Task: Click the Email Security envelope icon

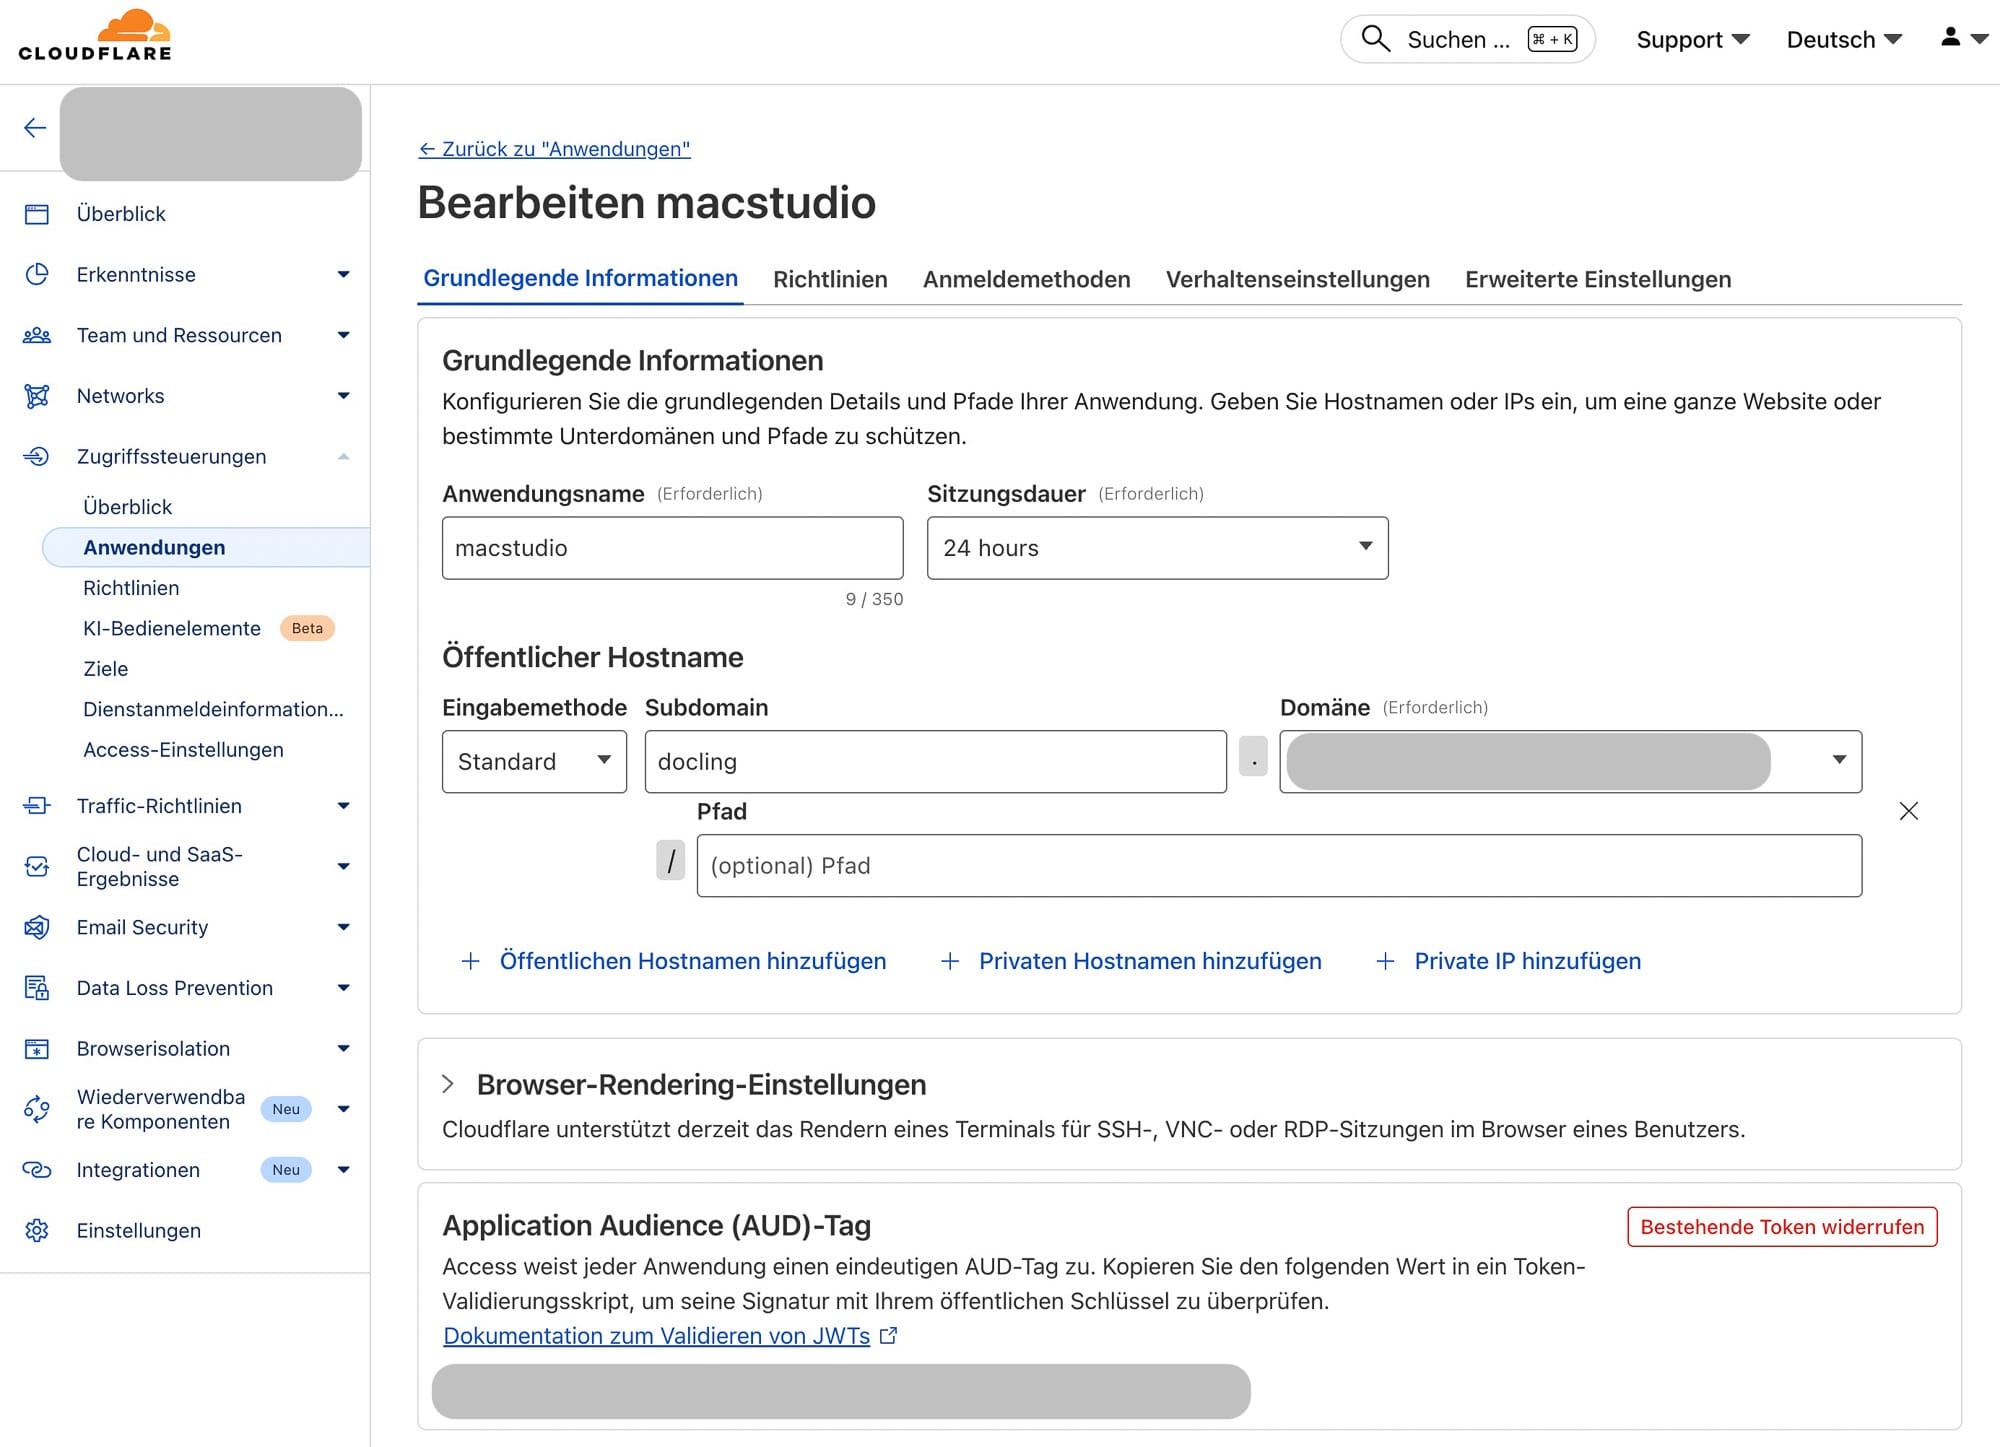Action: pos(37,927)
